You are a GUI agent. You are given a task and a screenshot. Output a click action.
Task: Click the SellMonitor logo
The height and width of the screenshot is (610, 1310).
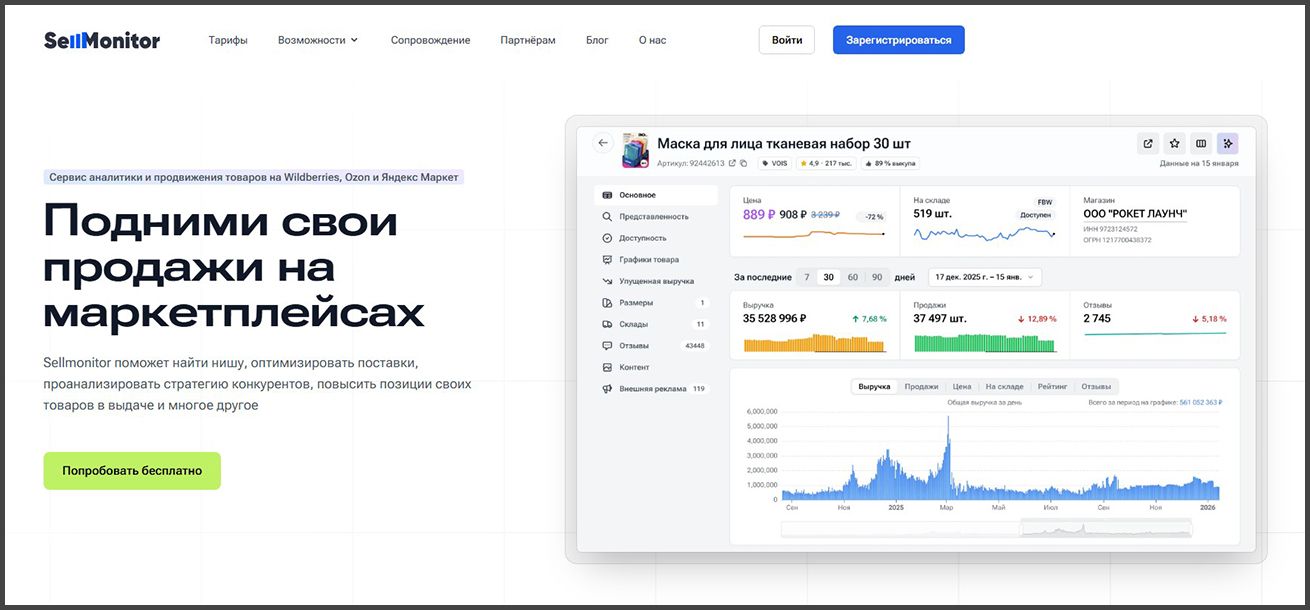click(102, 41)
